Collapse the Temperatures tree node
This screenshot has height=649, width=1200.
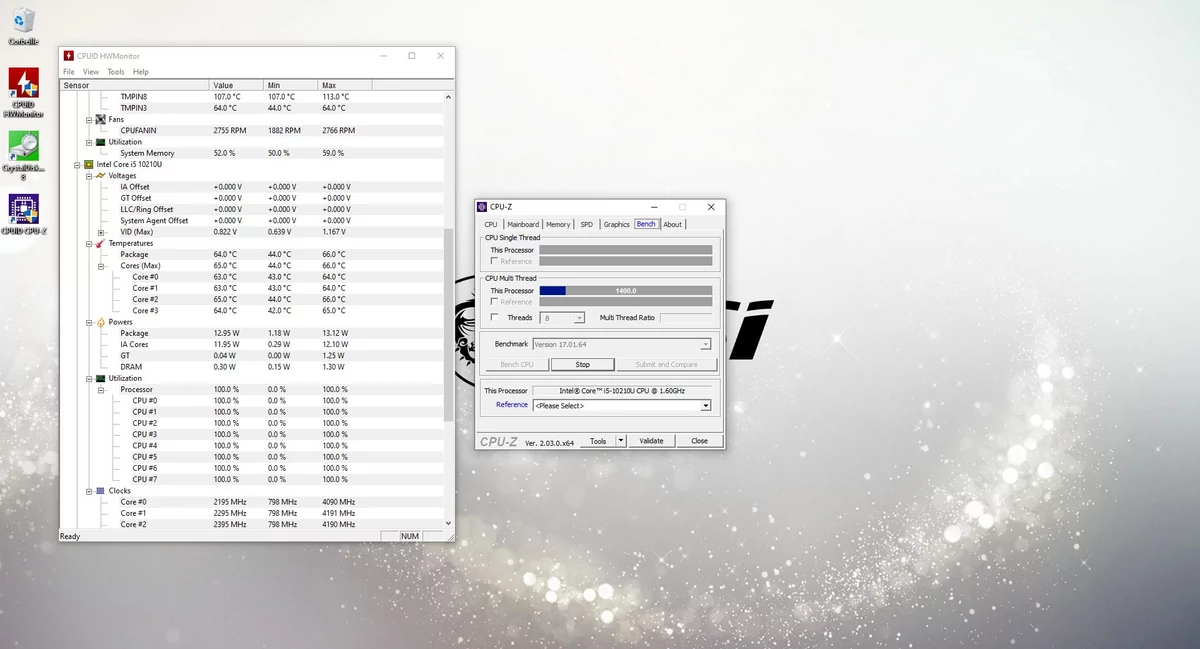(x=89, y=243)
